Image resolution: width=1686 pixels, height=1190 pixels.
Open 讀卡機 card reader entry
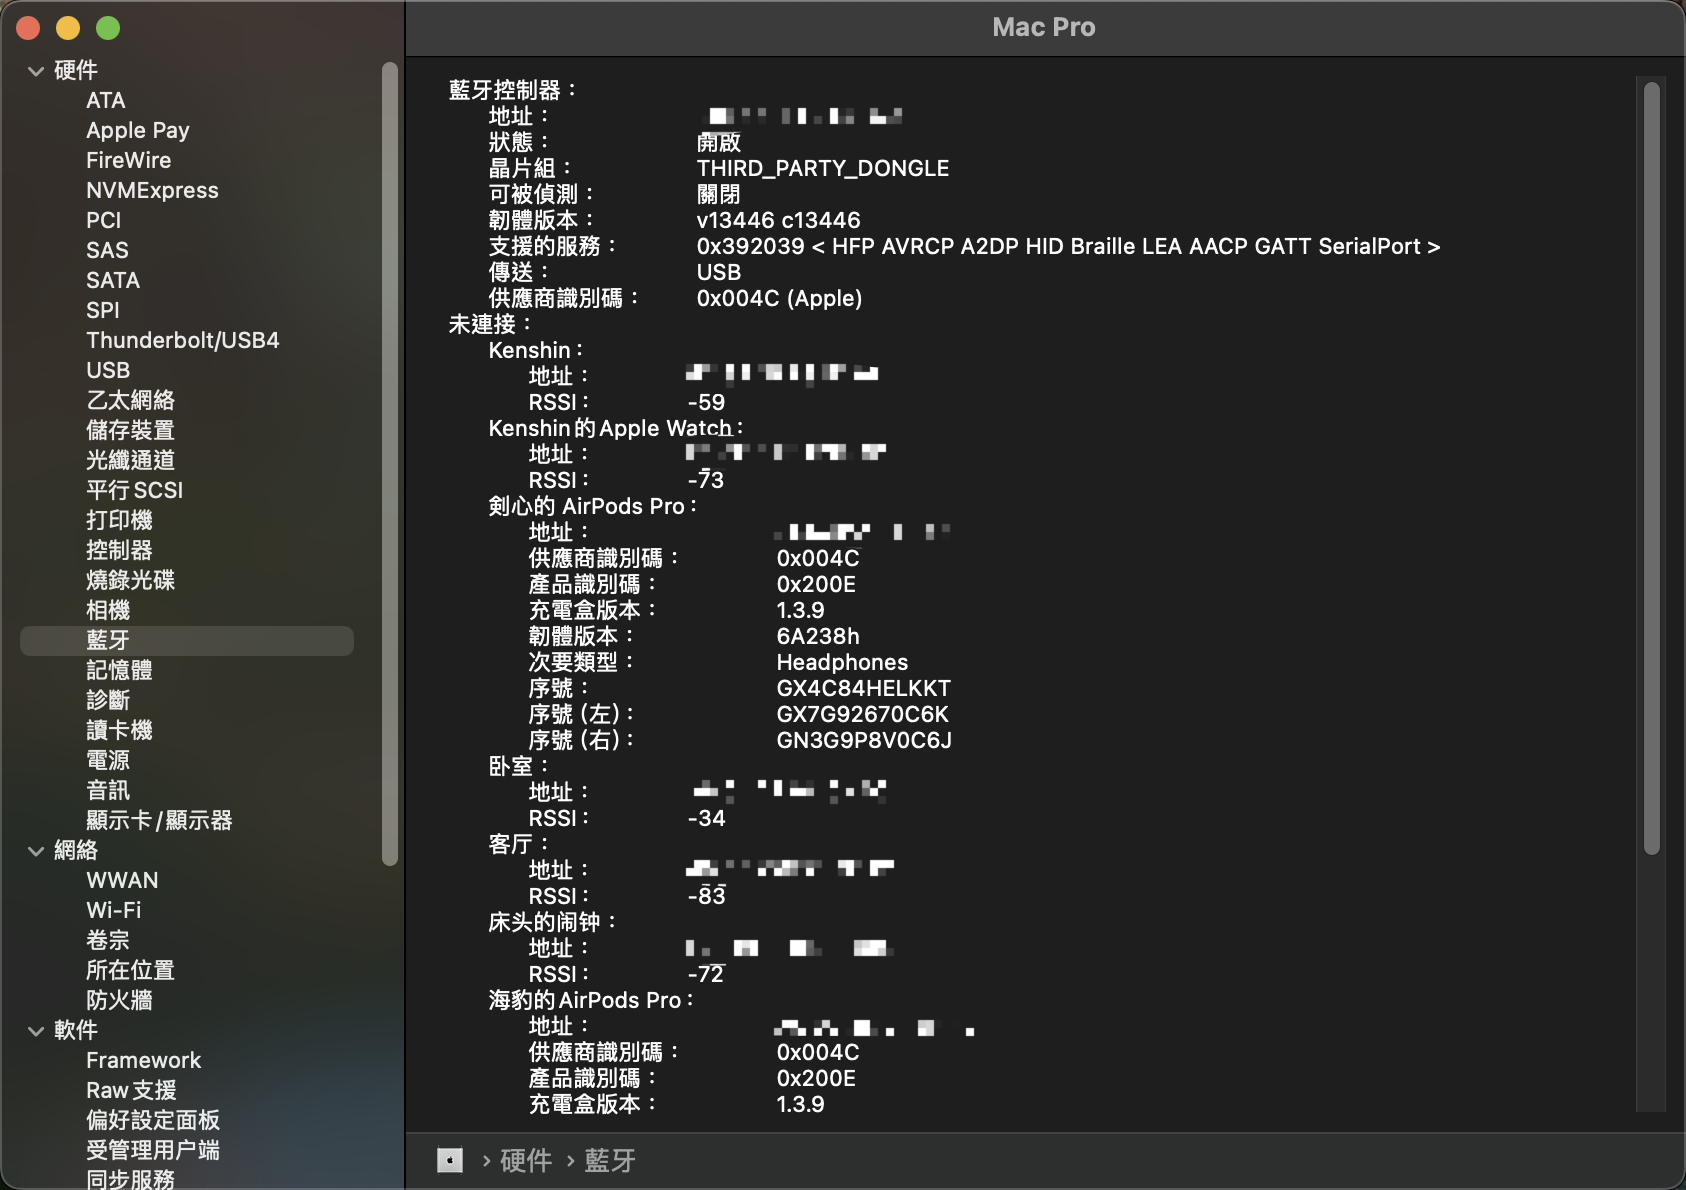pyautogui.click(x=119, y=731)
